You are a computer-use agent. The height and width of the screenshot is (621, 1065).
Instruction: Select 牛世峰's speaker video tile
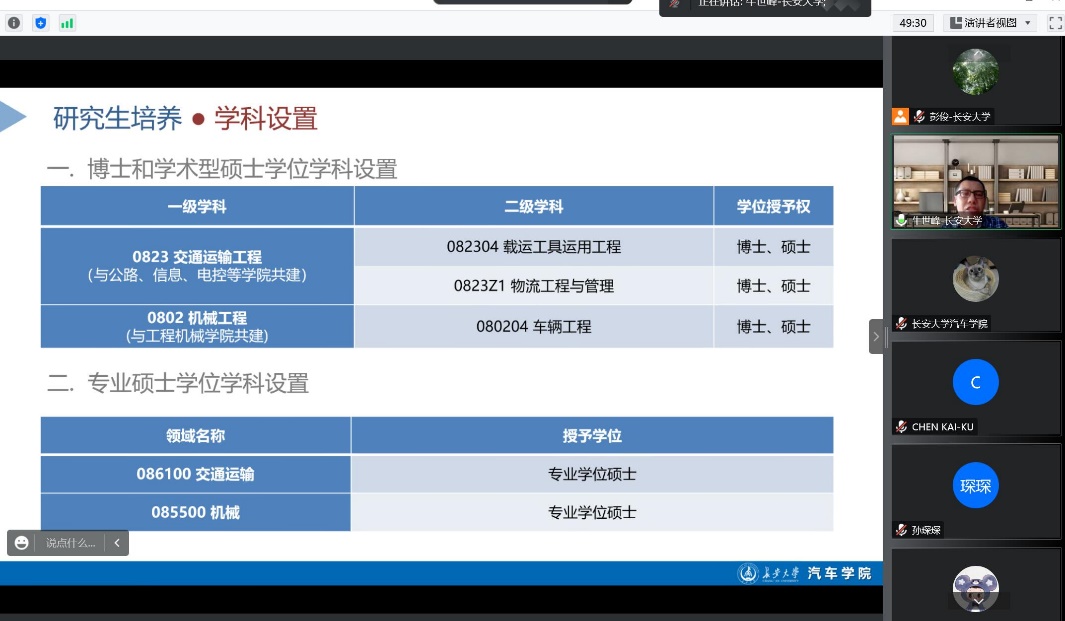pyautogui.click(x=975, y=180)
